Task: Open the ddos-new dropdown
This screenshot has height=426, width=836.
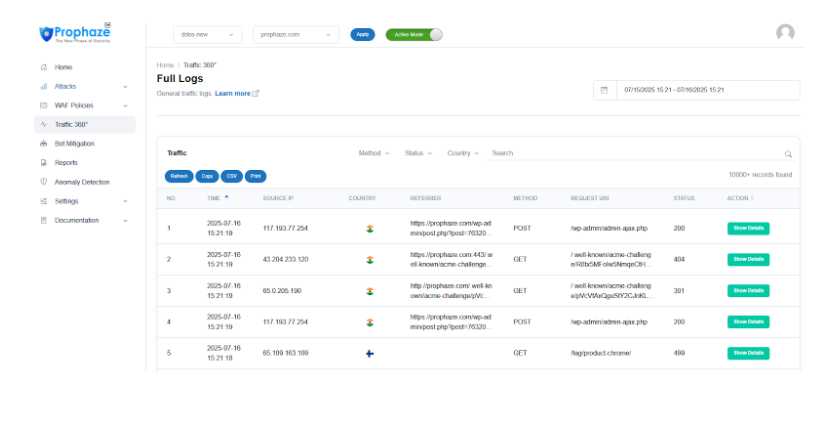Action: click(x=207, y=34)
